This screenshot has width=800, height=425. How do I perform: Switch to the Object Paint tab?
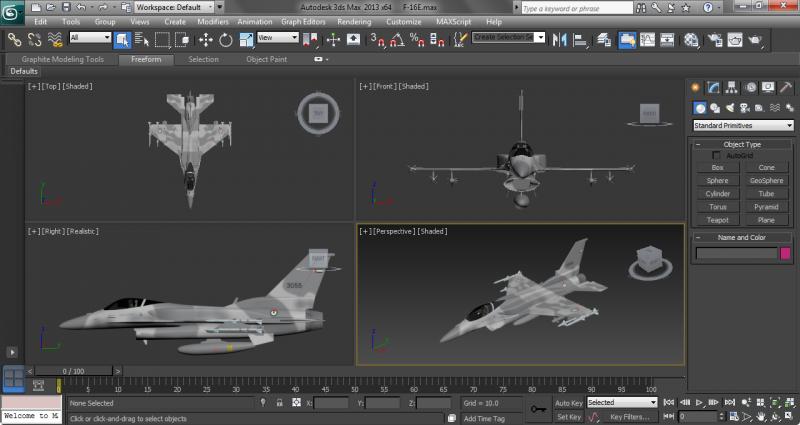266,59
